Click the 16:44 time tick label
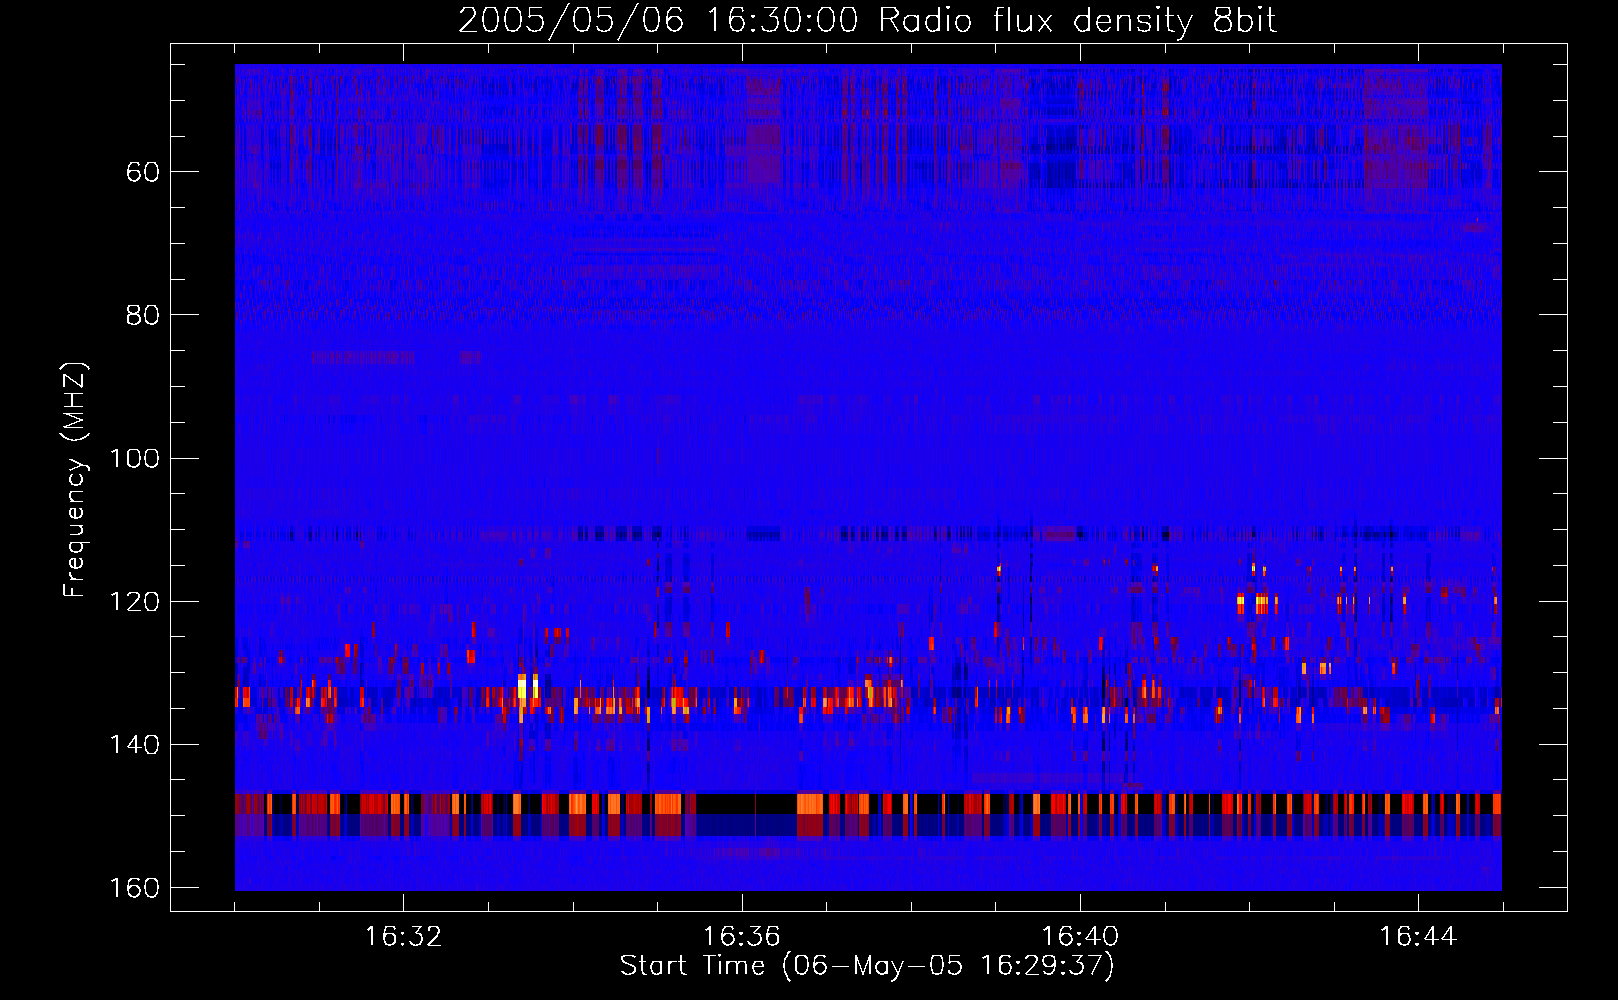The image size is (1618, 1000). (1418, 937)
